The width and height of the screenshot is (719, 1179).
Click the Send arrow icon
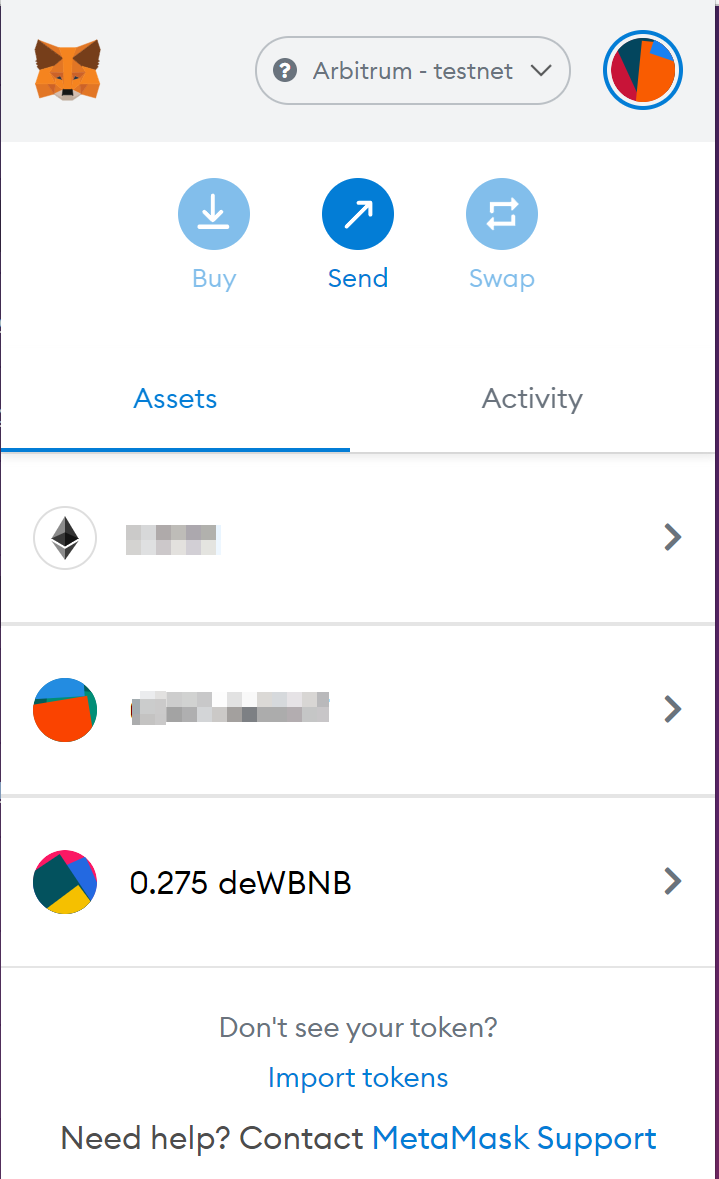(x=357, y=213)
